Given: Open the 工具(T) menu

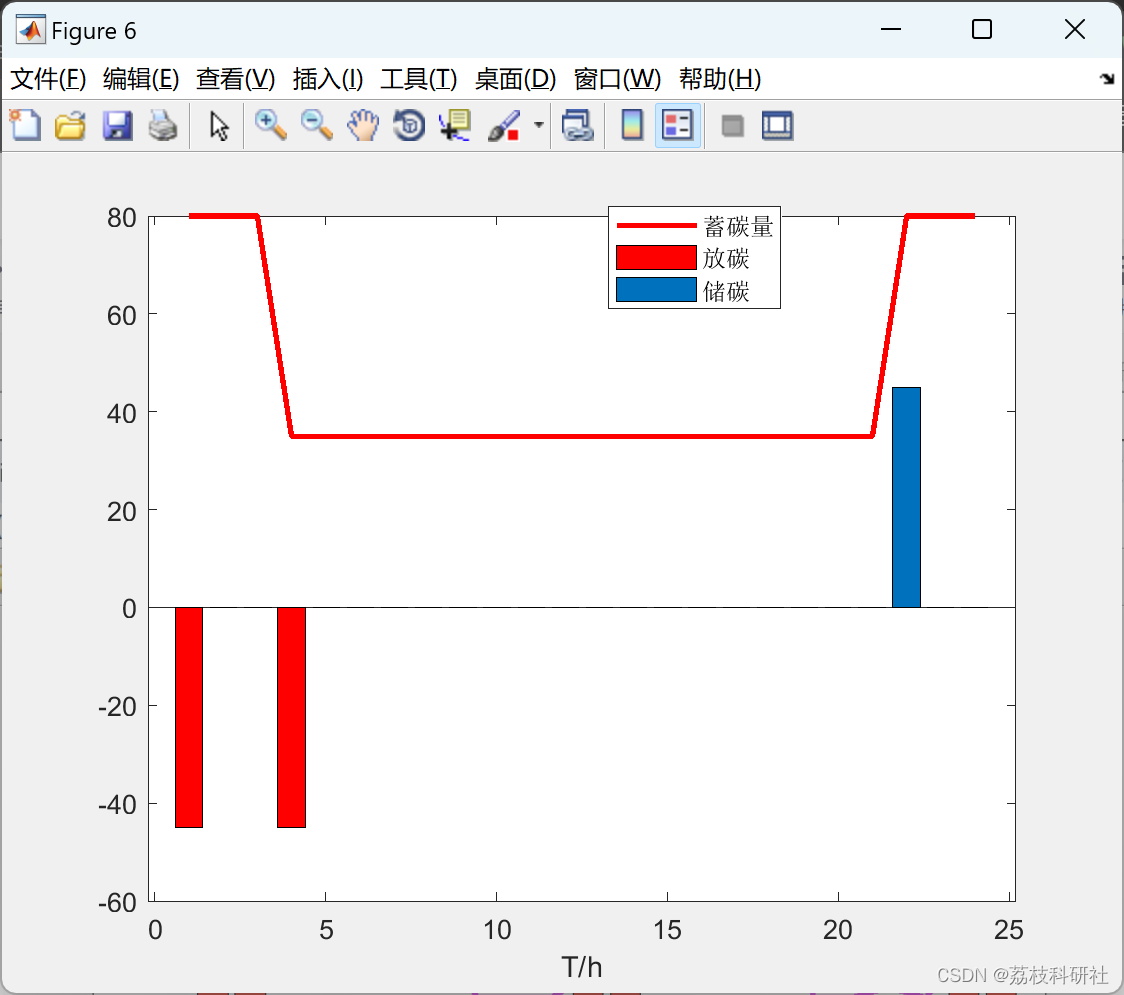Looking at the screenshot, I should click(x=419, y=79).
